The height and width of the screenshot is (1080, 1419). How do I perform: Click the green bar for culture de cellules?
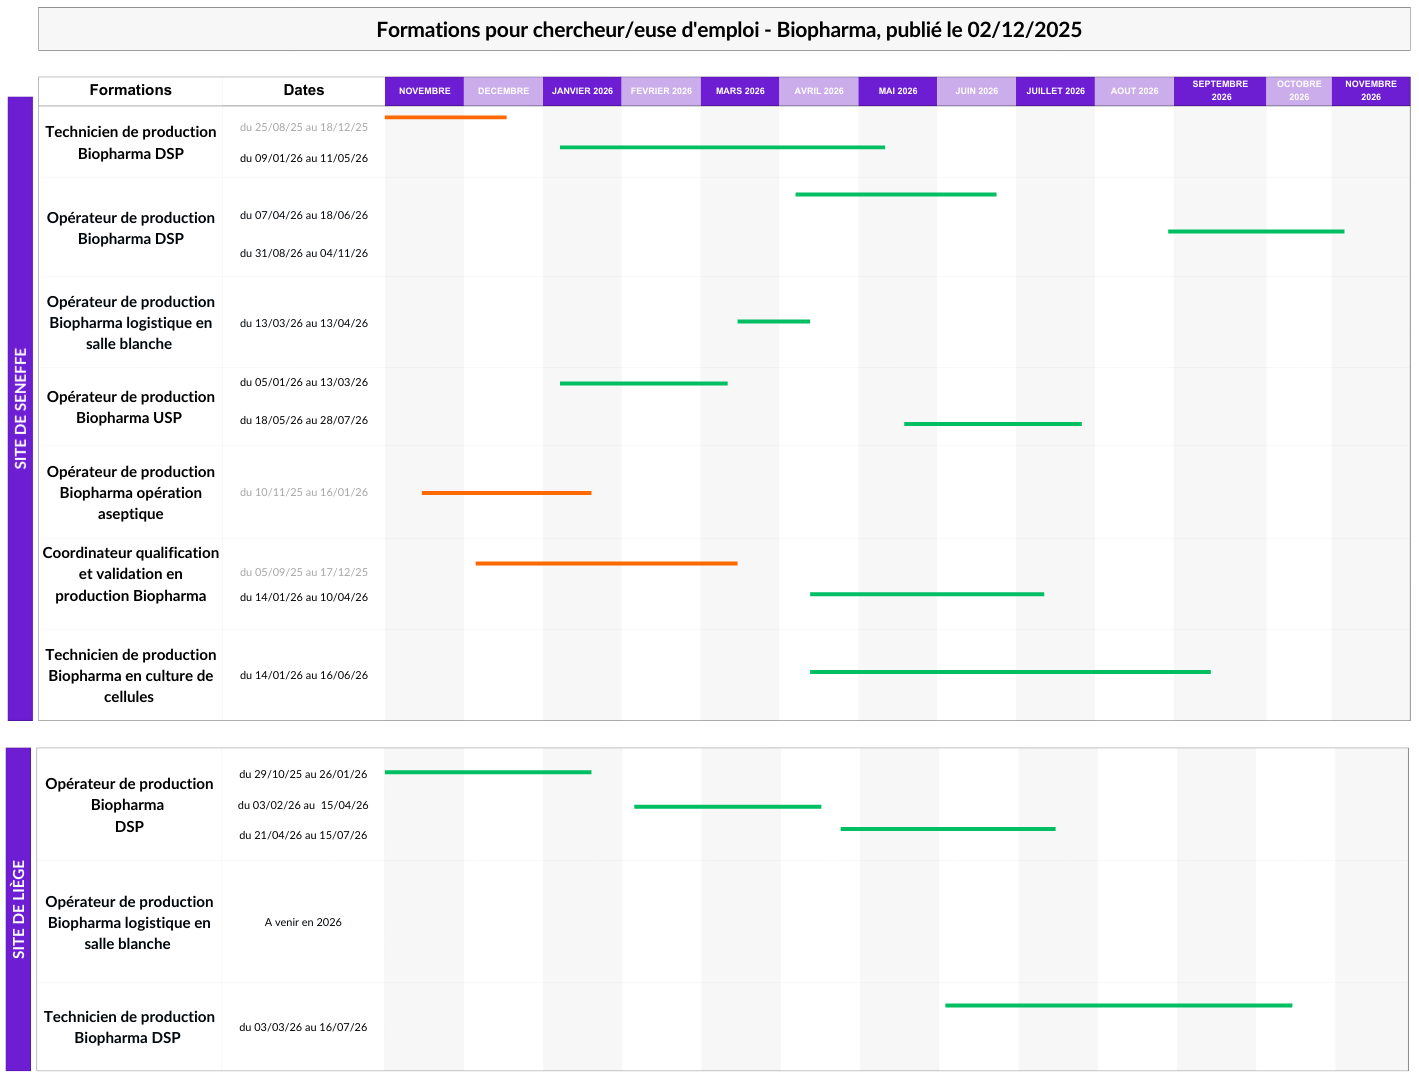[x=1010, y=672]
